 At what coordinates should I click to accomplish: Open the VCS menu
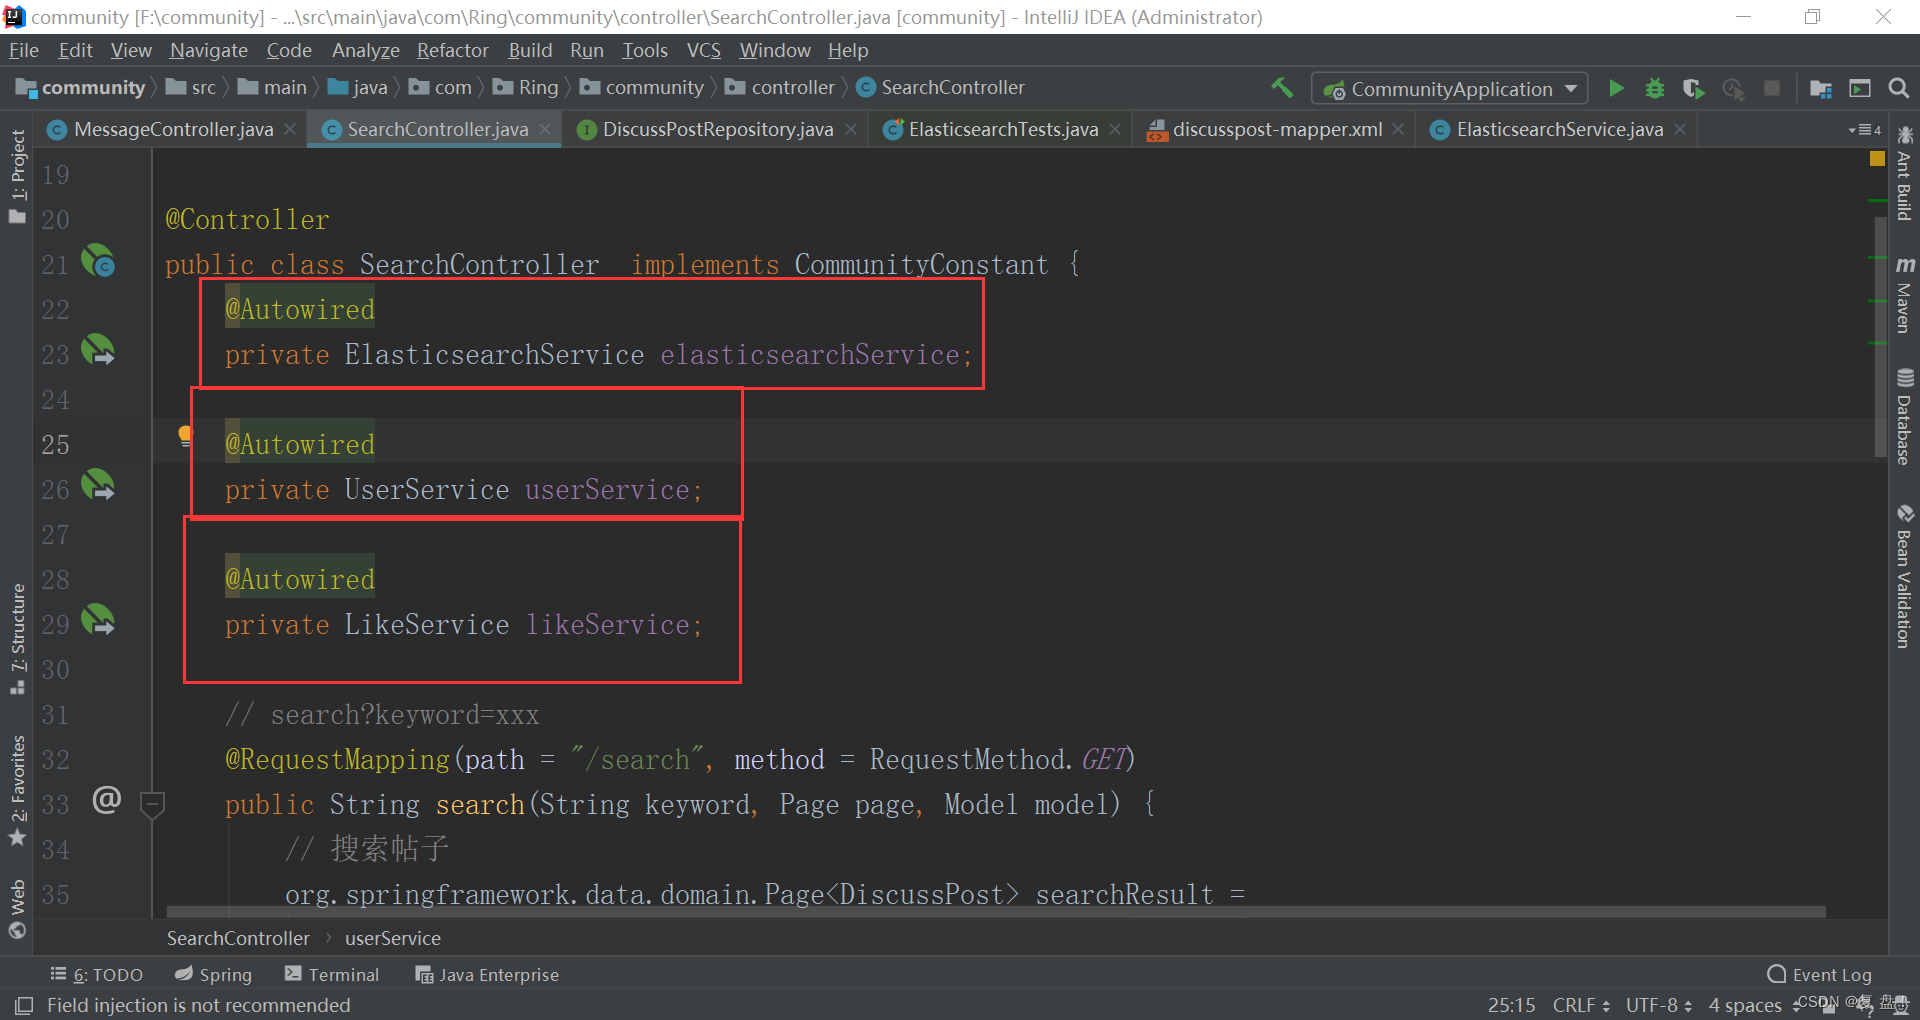point(703,50)
